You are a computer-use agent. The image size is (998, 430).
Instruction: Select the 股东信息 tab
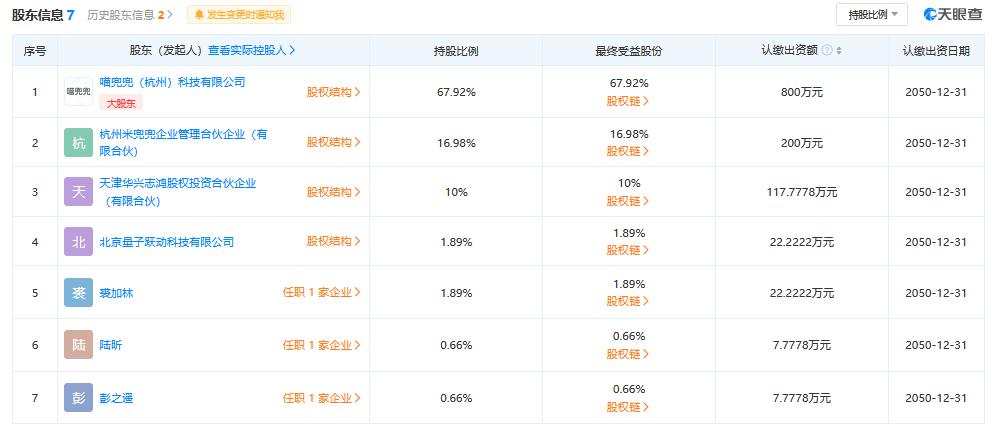[x=43, y=15]
